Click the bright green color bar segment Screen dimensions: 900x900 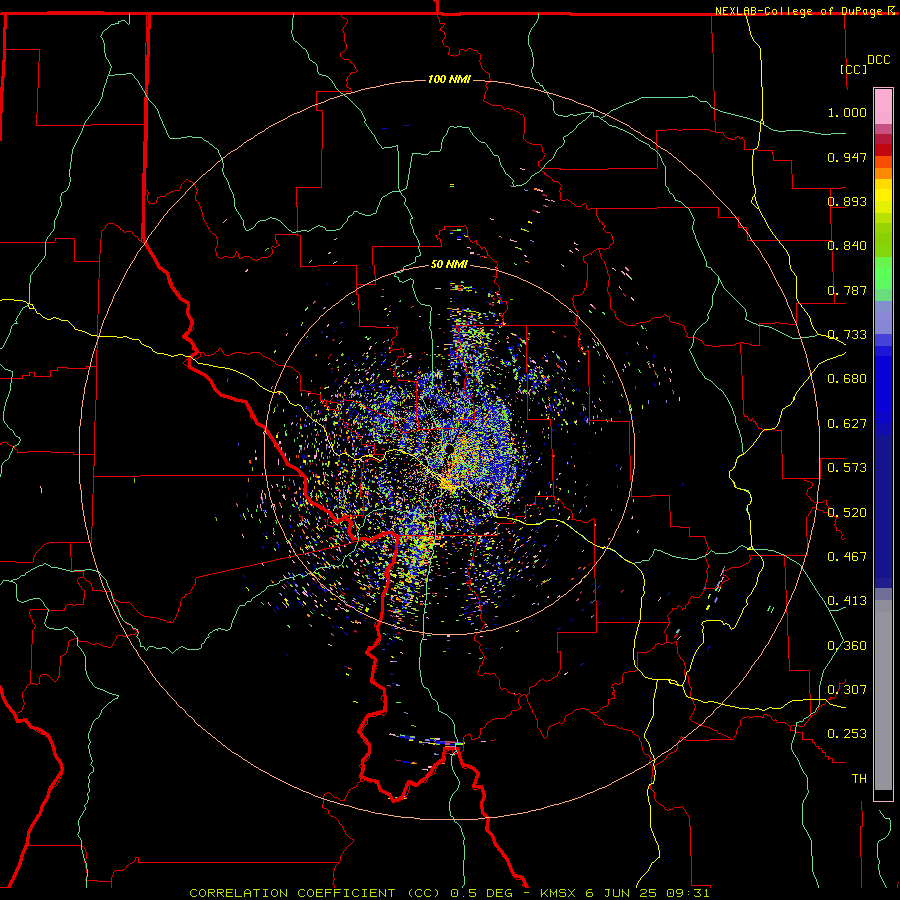click(x=883, y=273)
